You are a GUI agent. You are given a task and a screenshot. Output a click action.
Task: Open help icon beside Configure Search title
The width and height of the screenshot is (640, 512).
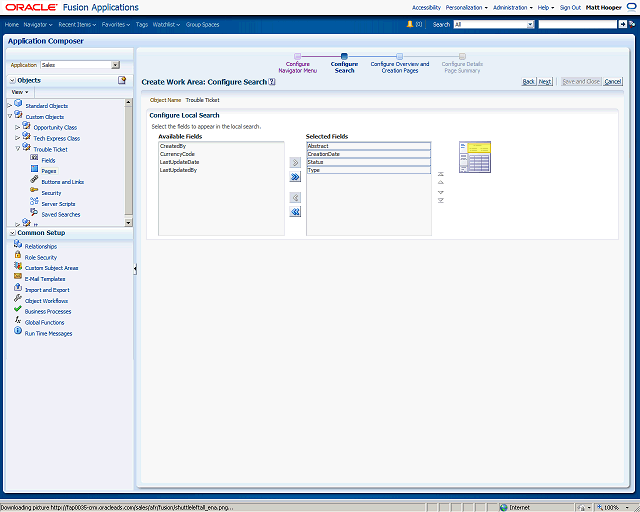pos(272,82)
